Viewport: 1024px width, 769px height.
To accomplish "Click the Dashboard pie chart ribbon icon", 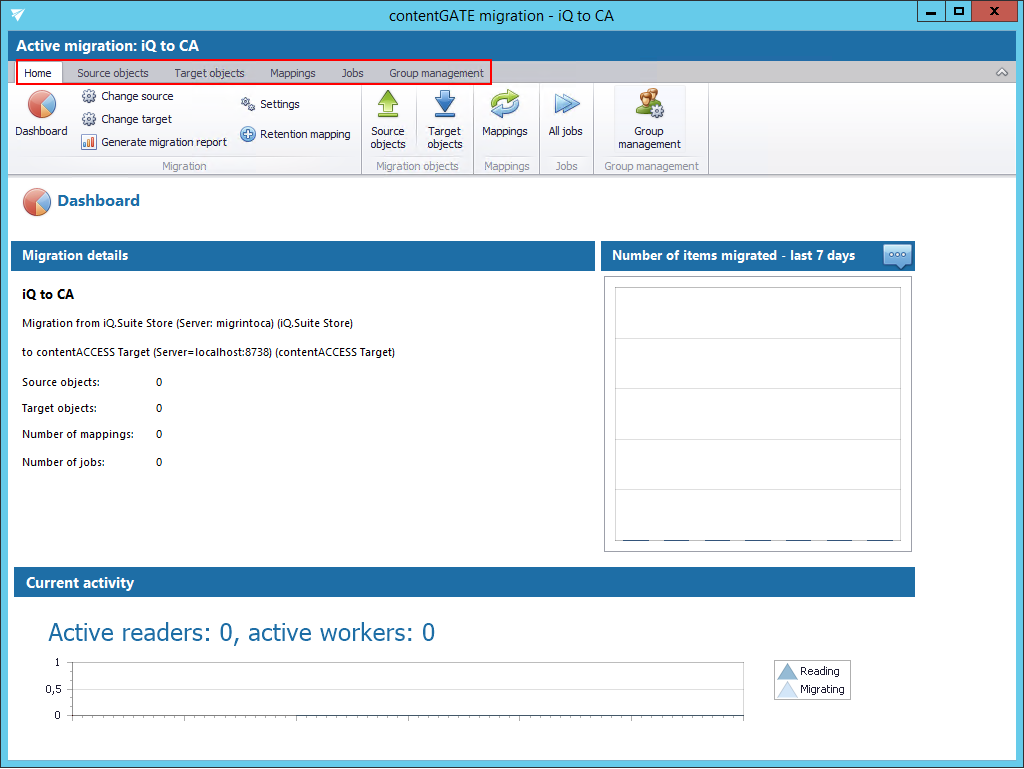I will coord(41,105).
